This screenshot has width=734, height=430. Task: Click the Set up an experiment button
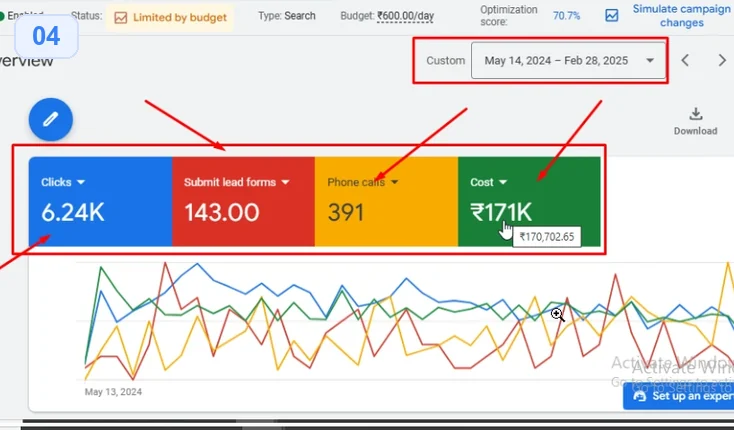tap(678, 396)
